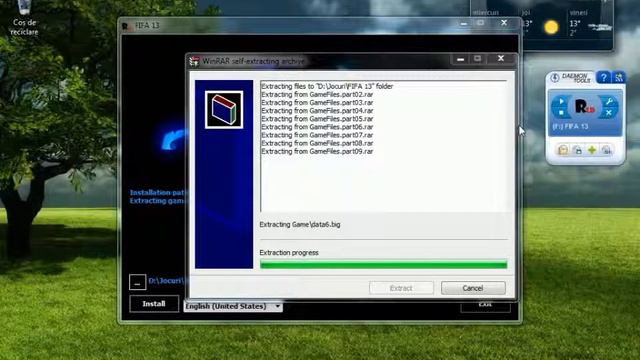
Task: Click log line 'Extracting from GameFiles.part02.rar'
Action: tap(317, 94)
